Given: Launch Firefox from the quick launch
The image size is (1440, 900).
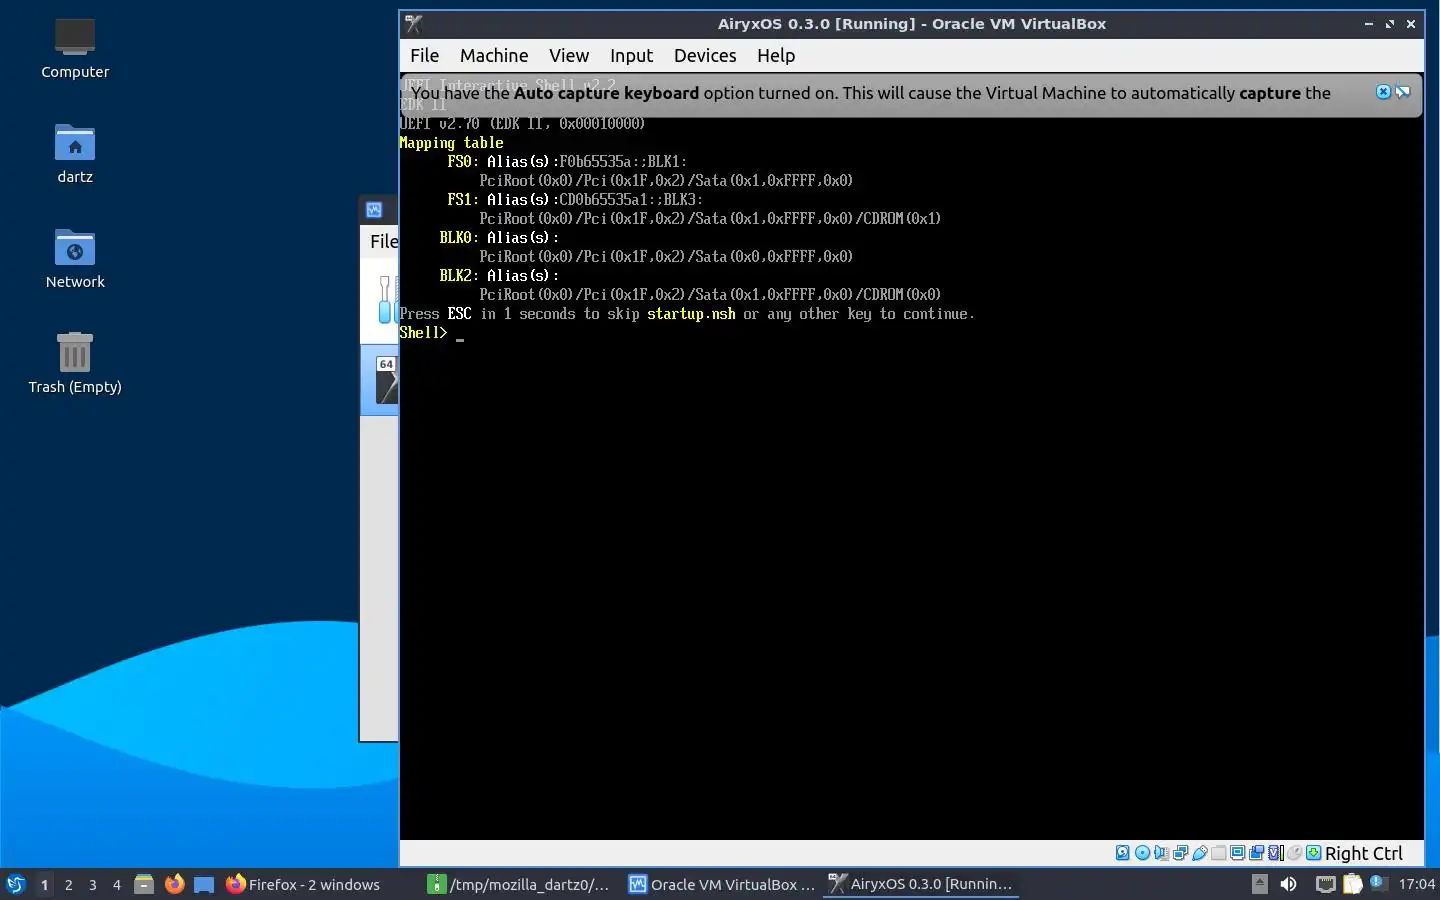Looking at the screenshot, I should [x=174, y=884].
